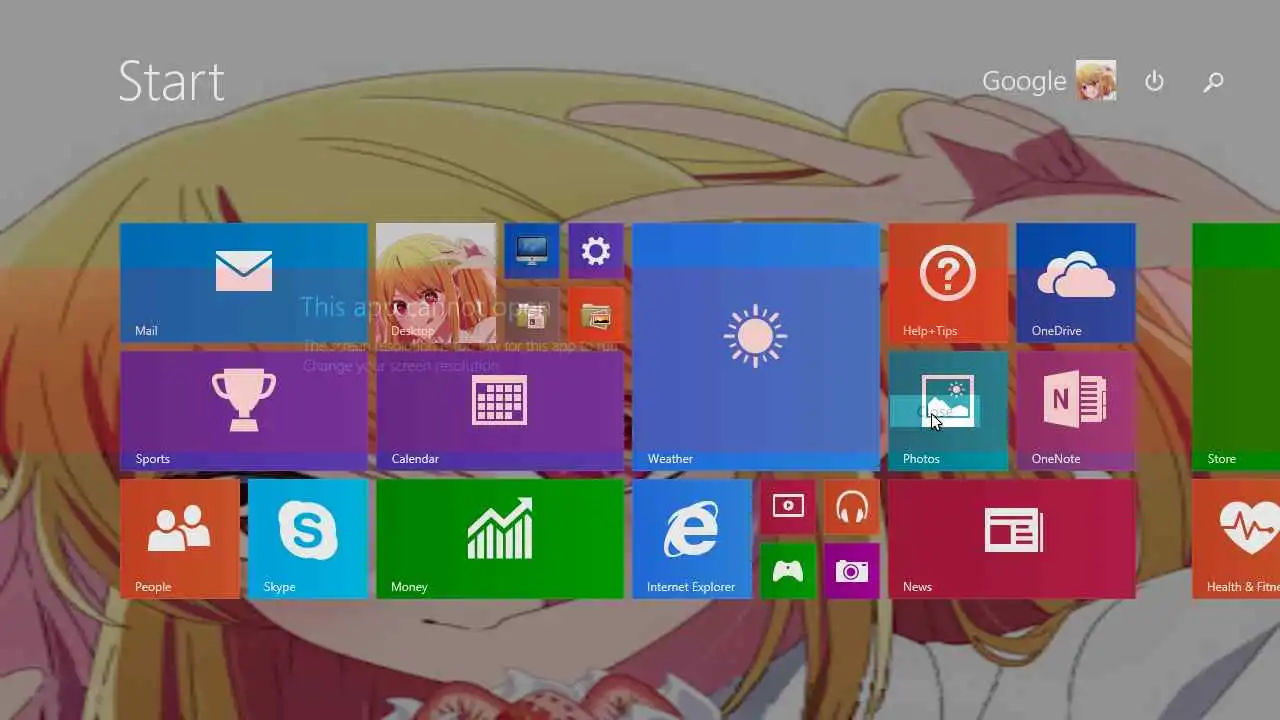Open the This PC small tile
The height and width of the screenshot is (720, 1280).
[x=531, y=251]
